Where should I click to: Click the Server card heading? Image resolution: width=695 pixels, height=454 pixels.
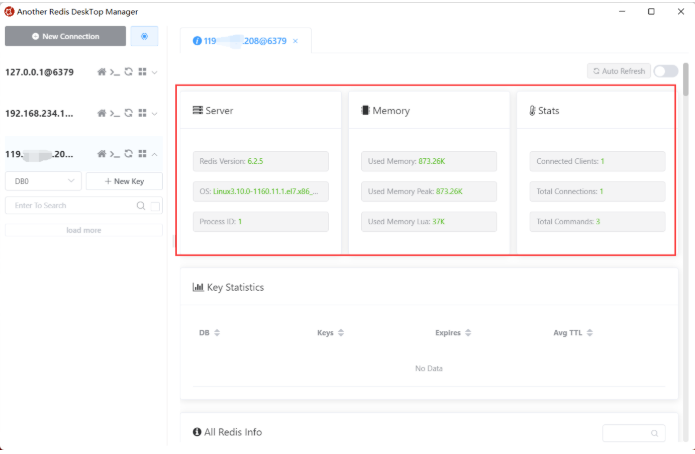(213, 110)
